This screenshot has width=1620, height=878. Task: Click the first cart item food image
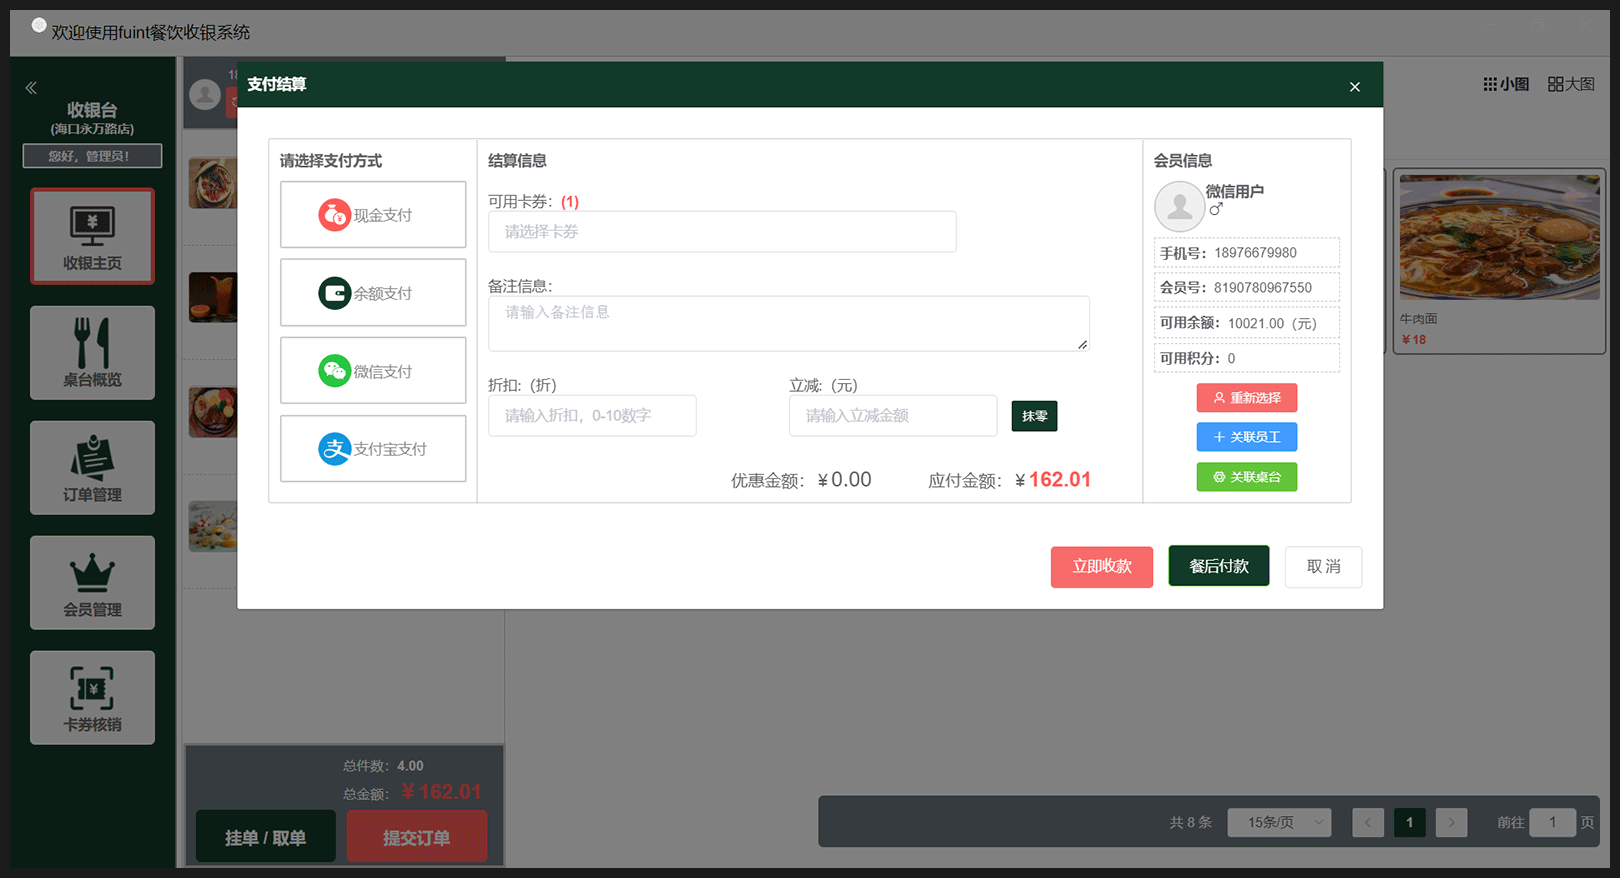click(x=213, y=183)
